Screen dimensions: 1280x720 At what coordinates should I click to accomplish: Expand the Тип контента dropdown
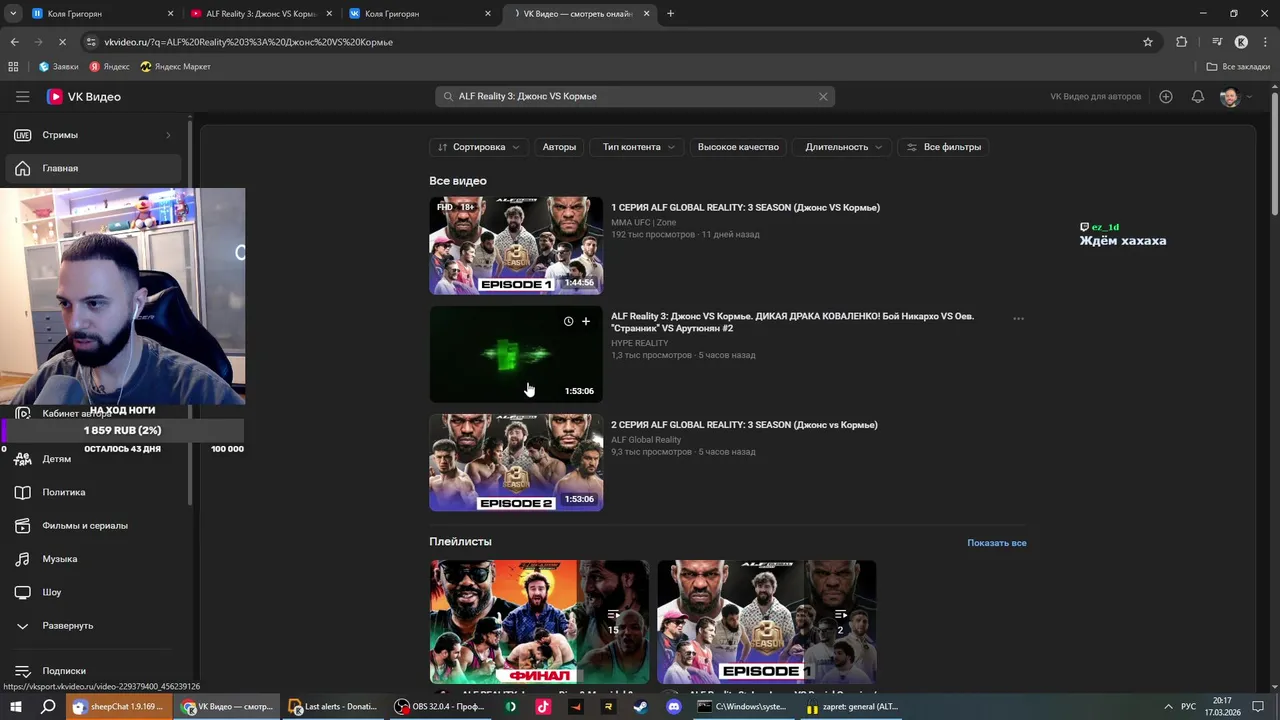[637, 147]
